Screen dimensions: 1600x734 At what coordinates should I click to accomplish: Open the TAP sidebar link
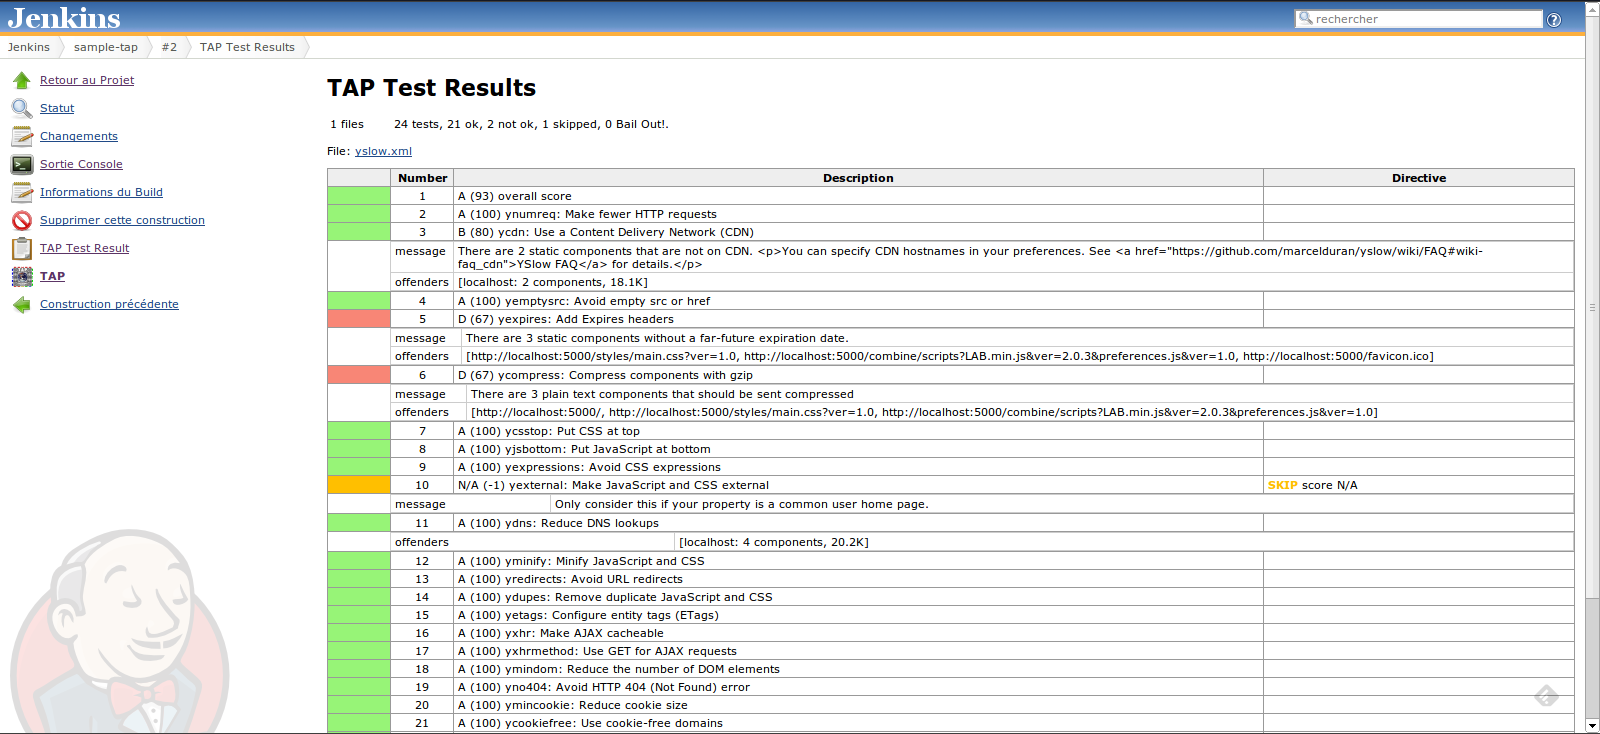pos(52,276)
